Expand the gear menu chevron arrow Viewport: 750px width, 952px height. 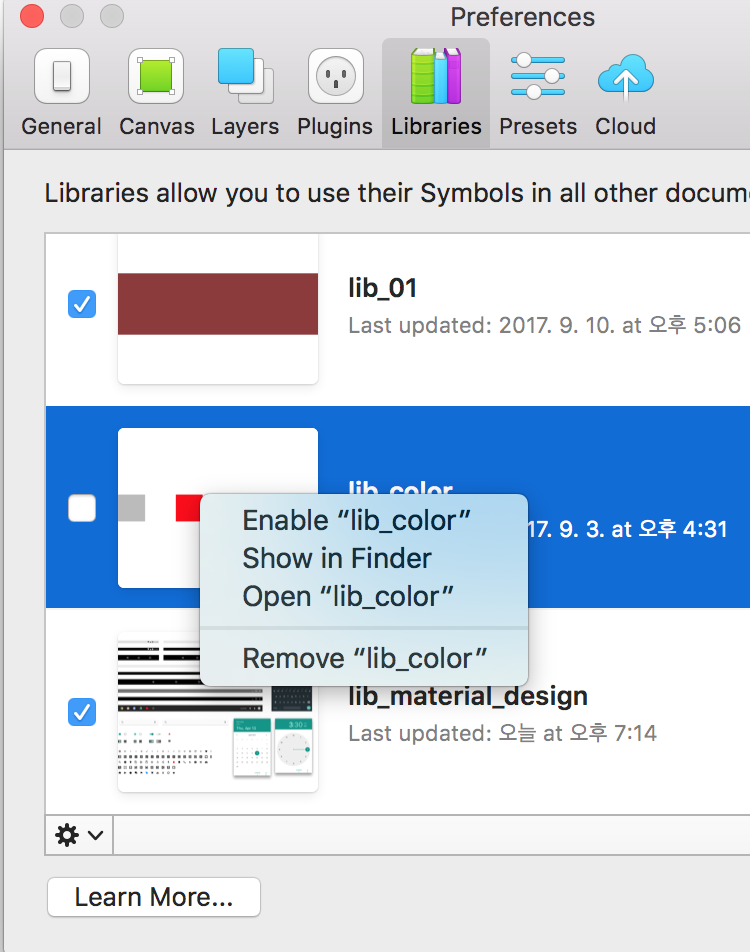pos(95,835)
